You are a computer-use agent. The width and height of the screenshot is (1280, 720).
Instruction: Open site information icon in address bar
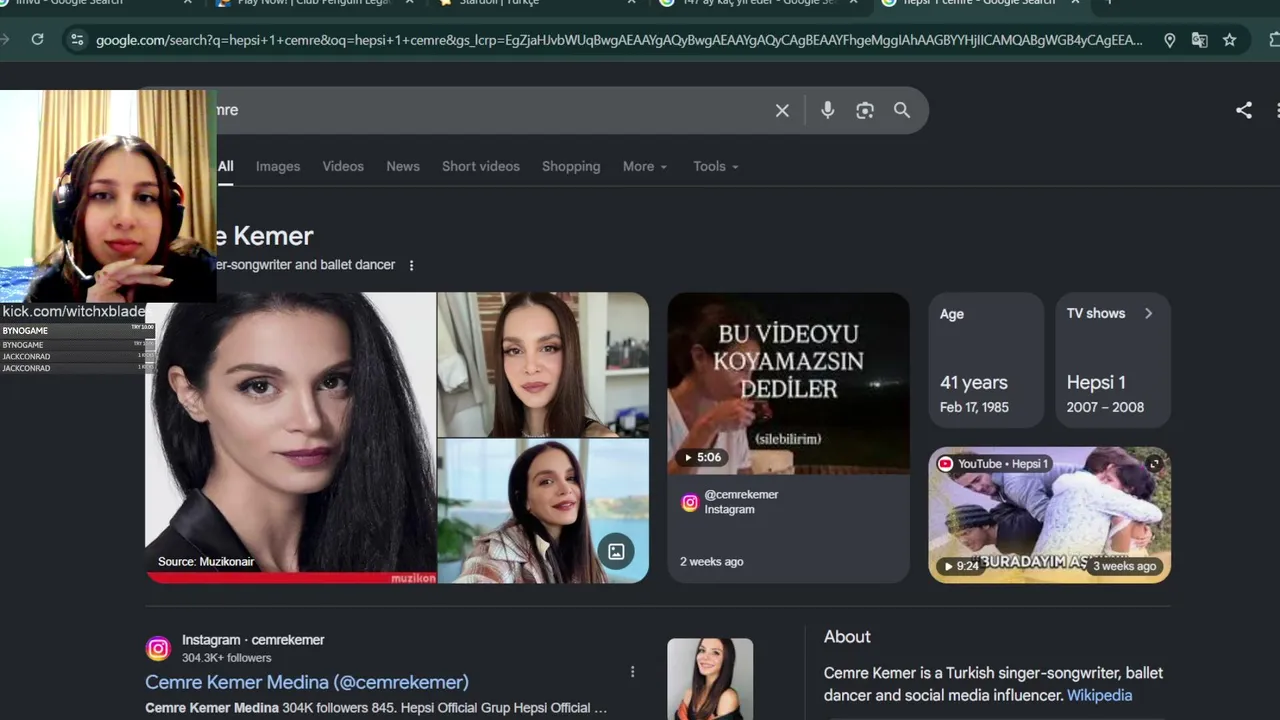[77, 40]
